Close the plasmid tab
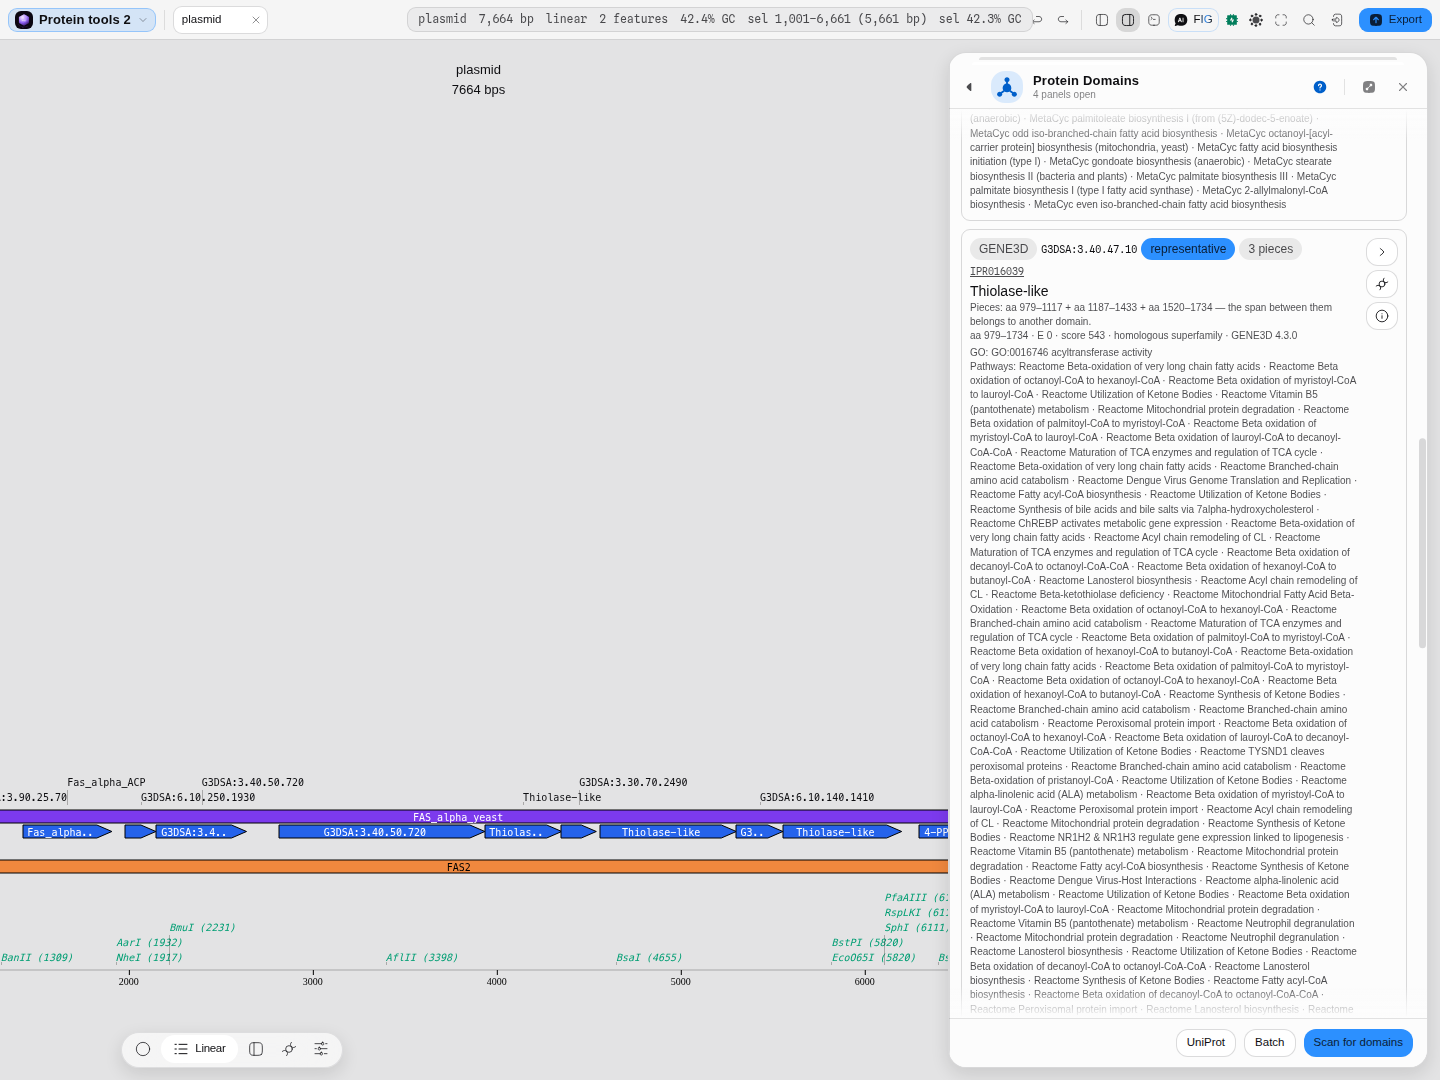 pos(256,20)
